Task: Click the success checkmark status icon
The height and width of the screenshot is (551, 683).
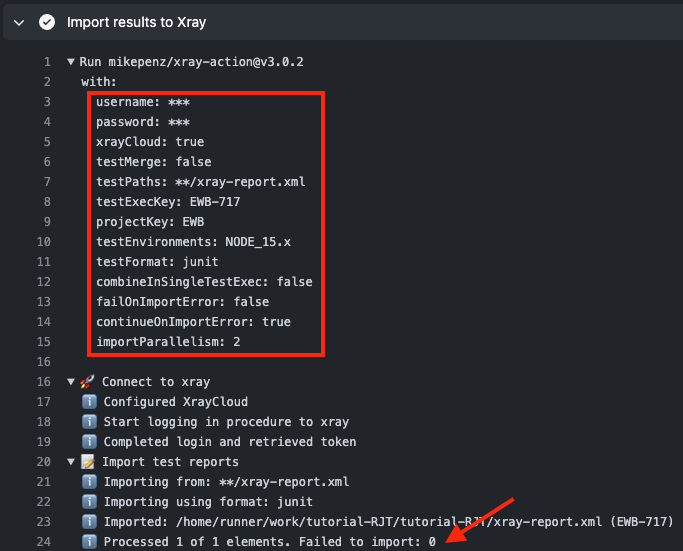Action: coord(47,22)
